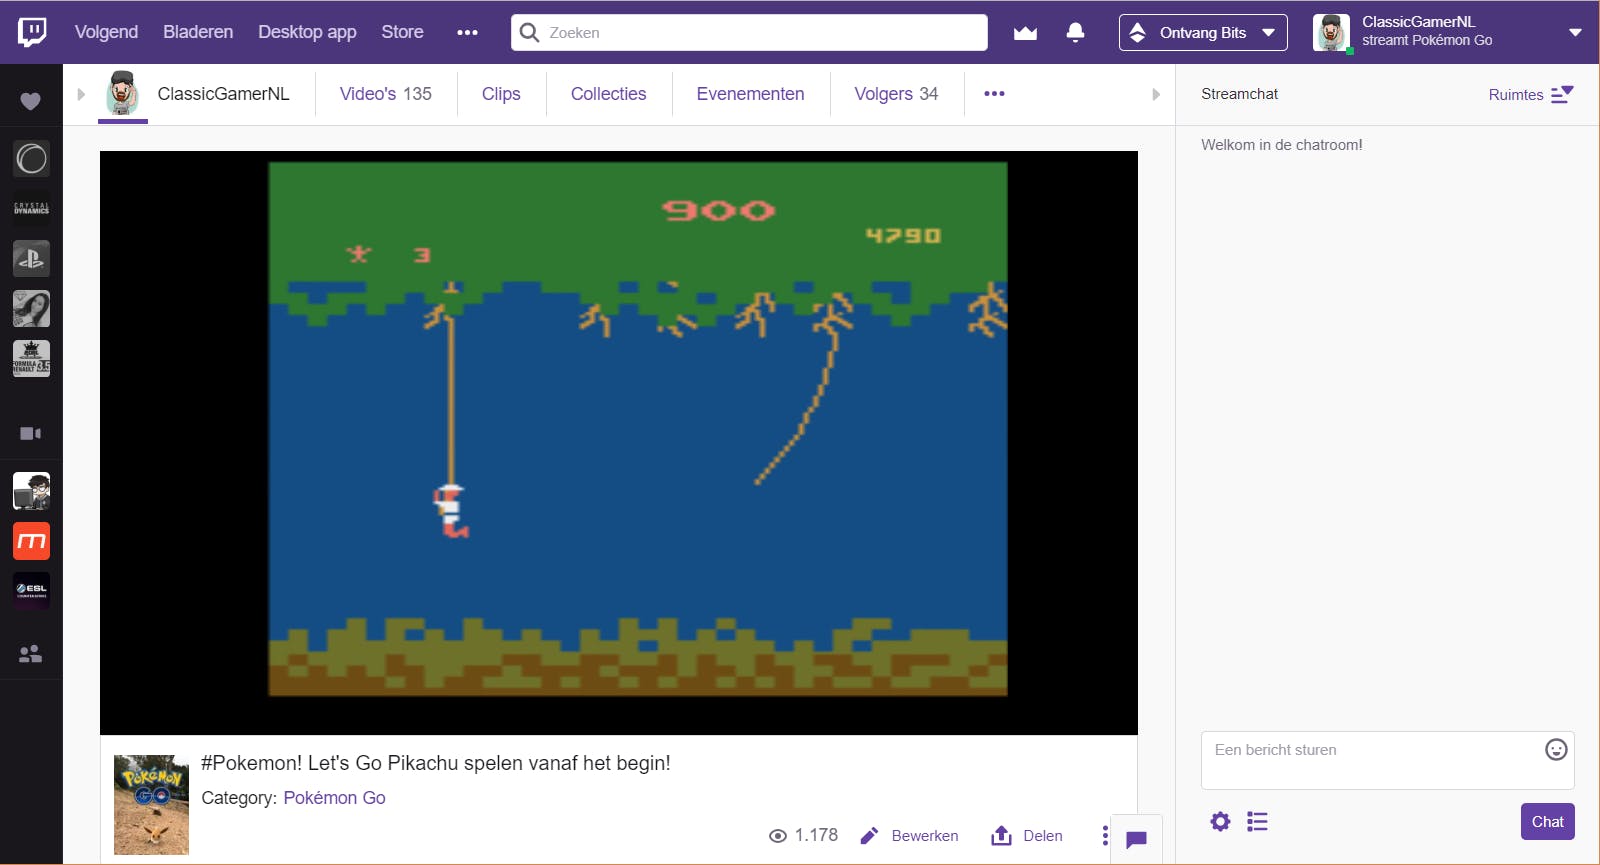Image resolution: width=1600 pixels, height=865 pixels.
Task: Open the woman-avatar channel in sidebar
Action: pyautogui.click(x=31, y=308)
